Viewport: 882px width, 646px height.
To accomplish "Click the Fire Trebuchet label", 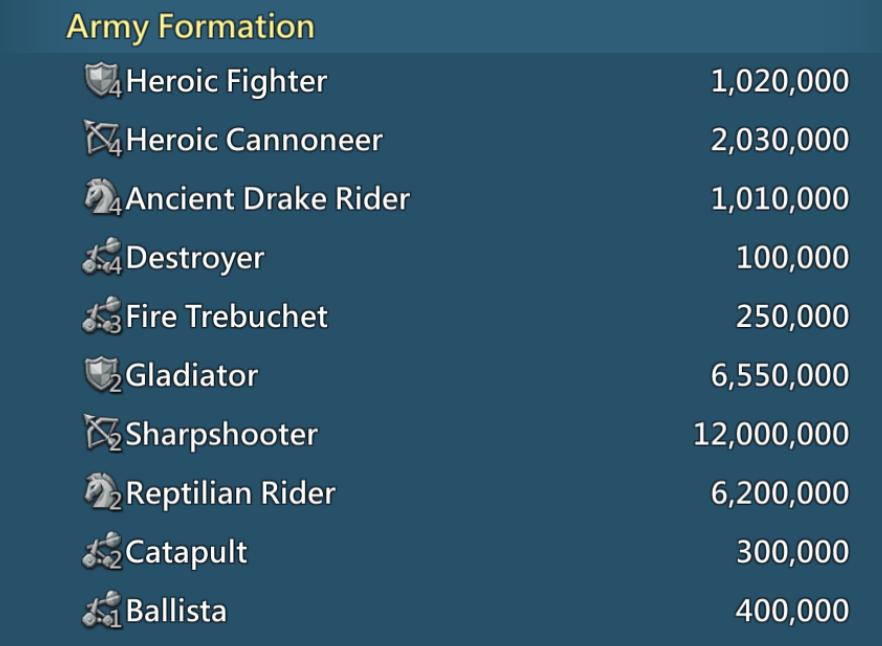I will [227, 316].
